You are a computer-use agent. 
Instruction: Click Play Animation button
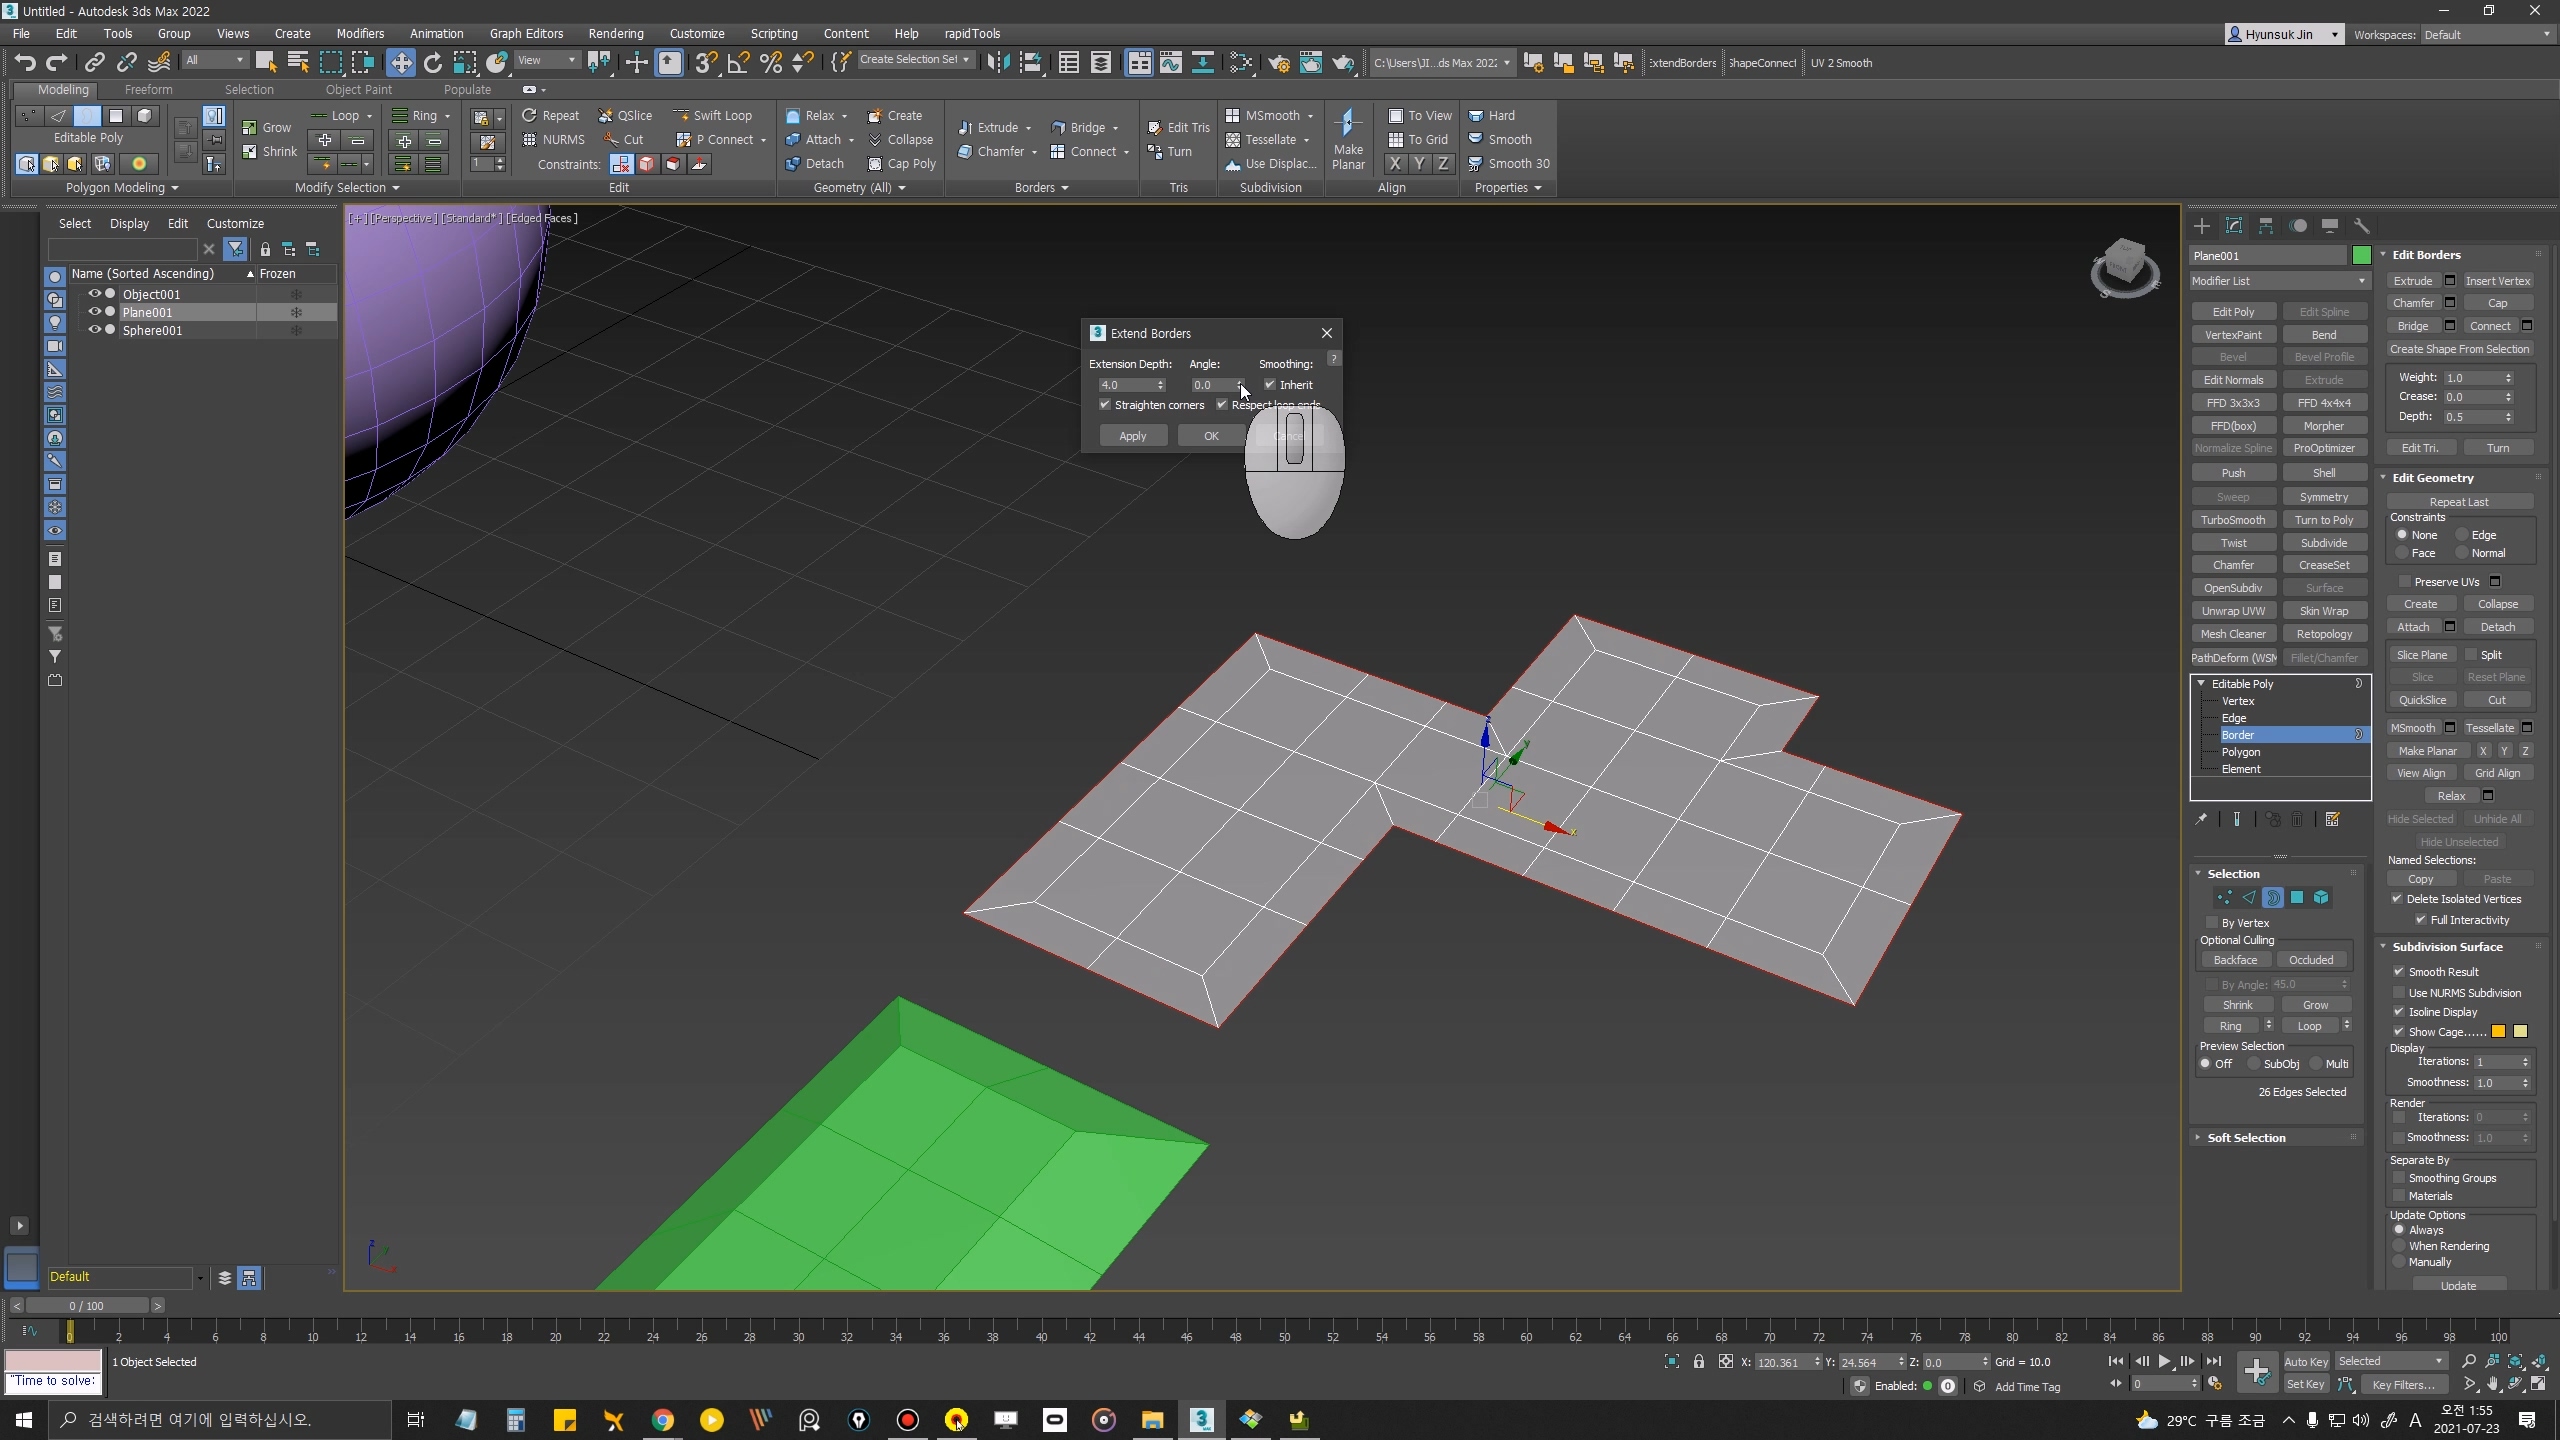(2164, 1361)
